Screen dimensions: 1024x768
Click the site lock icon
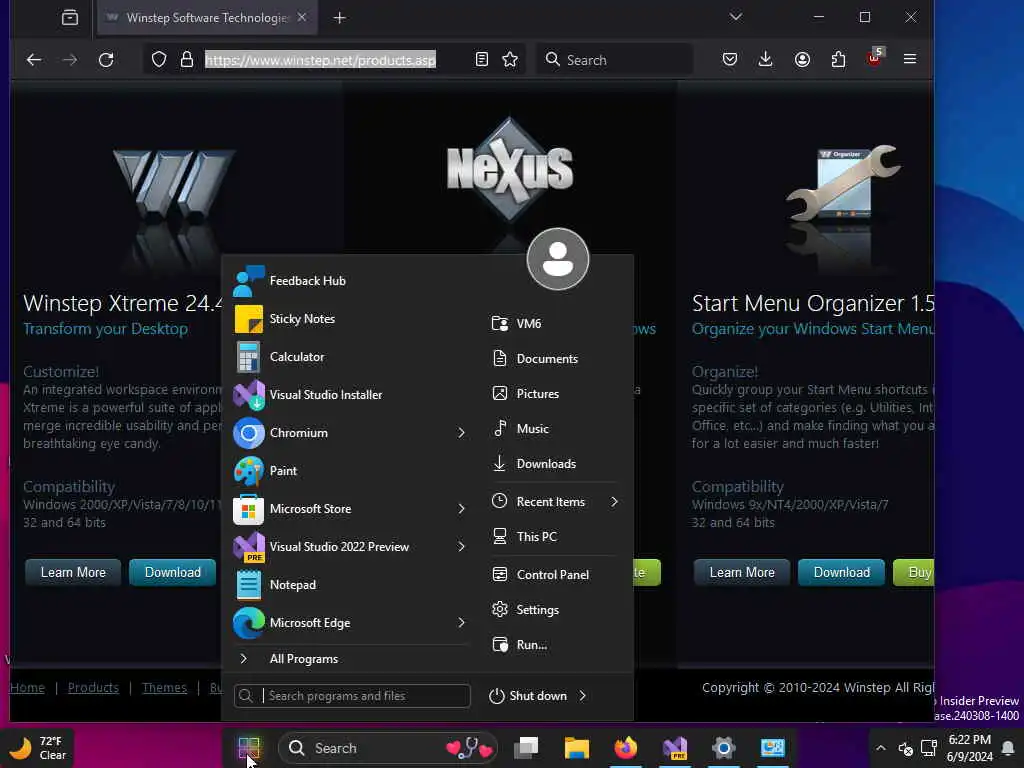187,60
